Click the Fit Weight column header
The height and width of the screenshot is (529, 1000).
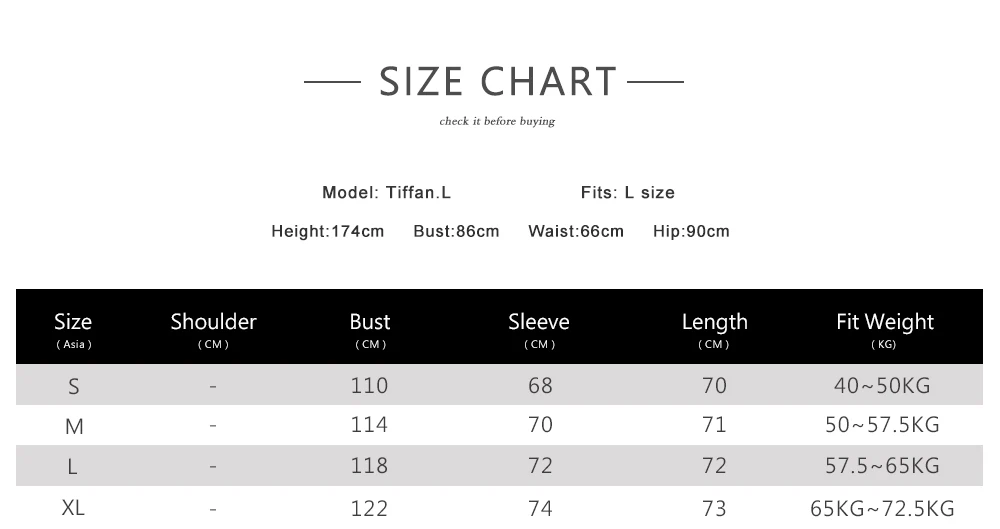885,329
